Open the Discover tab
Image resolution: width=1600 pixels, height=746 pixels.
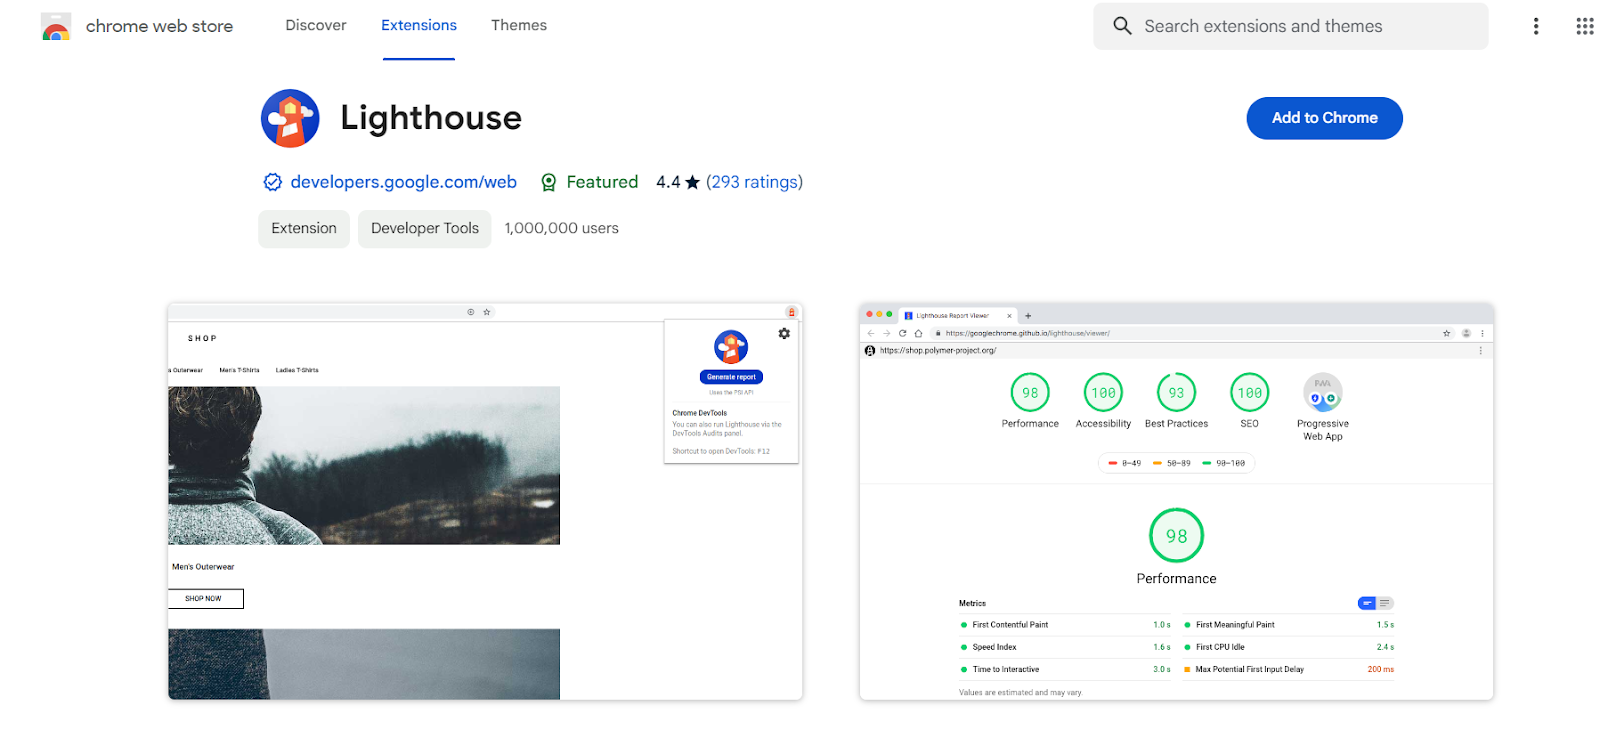(316, 25)
